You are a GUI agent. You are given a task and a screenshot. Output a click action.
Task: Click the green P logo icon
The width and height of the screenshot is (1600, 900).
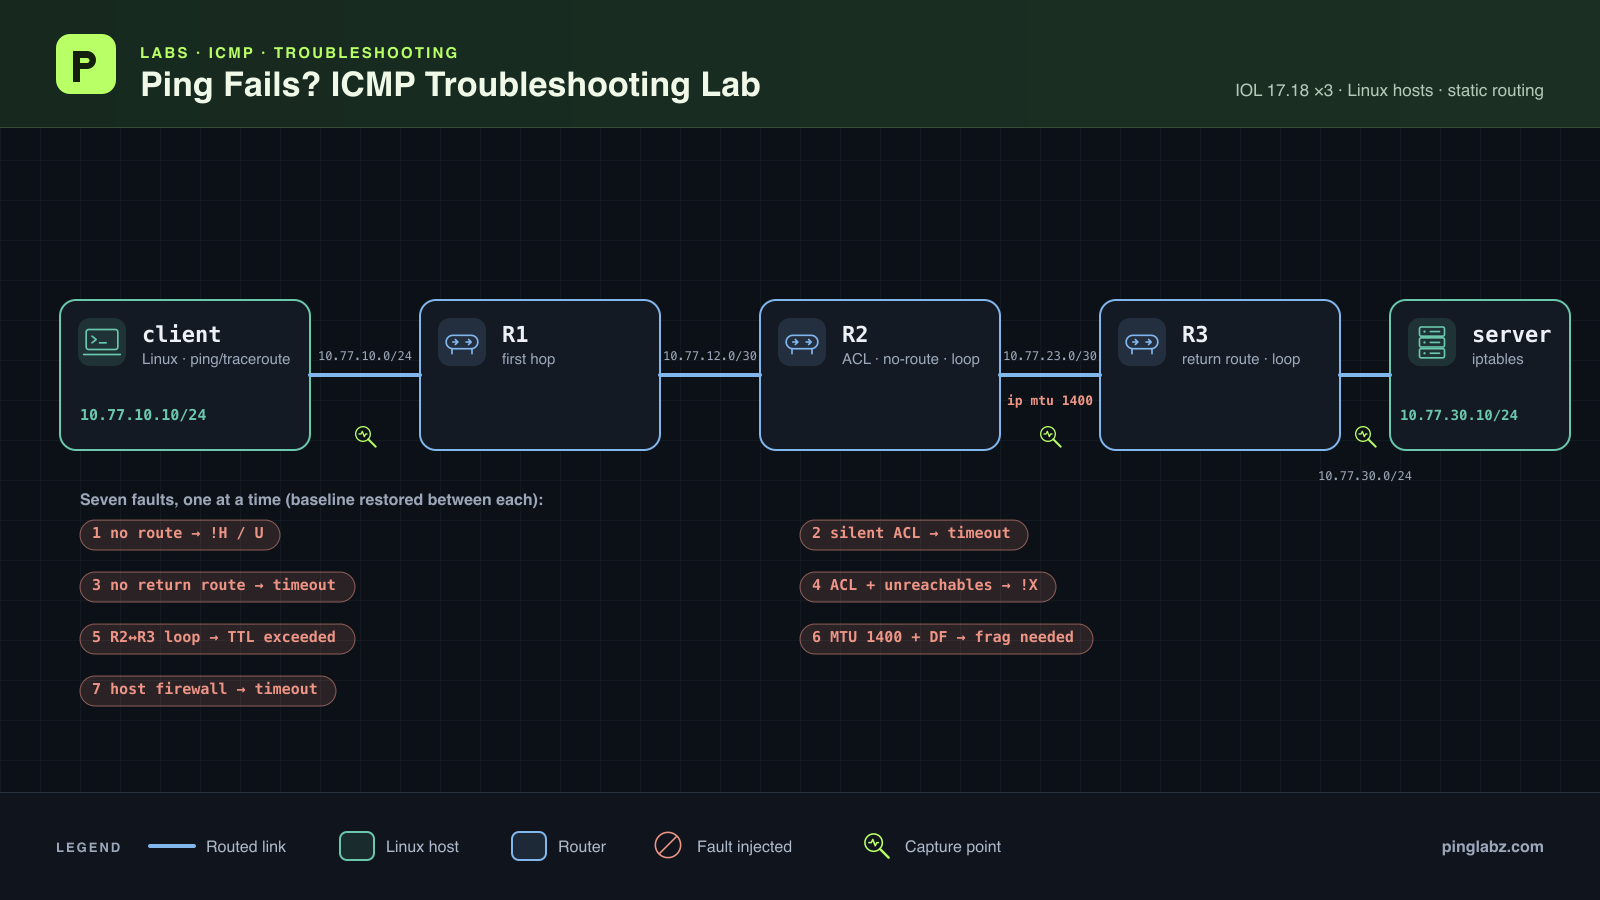[86, 64]
